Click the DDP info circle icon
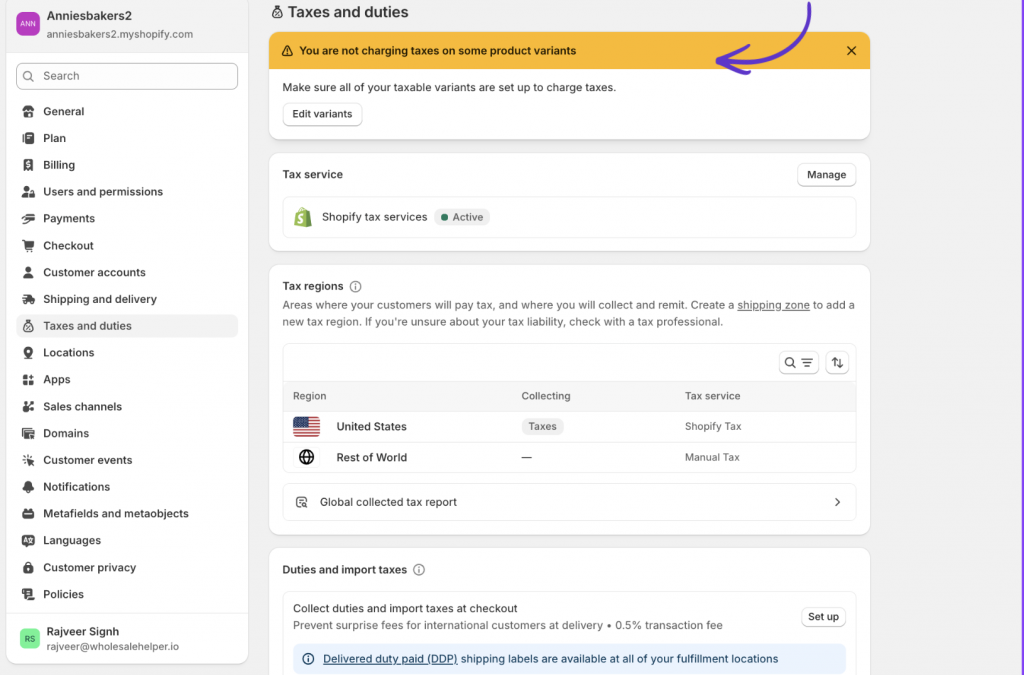Screen dimensions: 1024x675 pos(308,659)
